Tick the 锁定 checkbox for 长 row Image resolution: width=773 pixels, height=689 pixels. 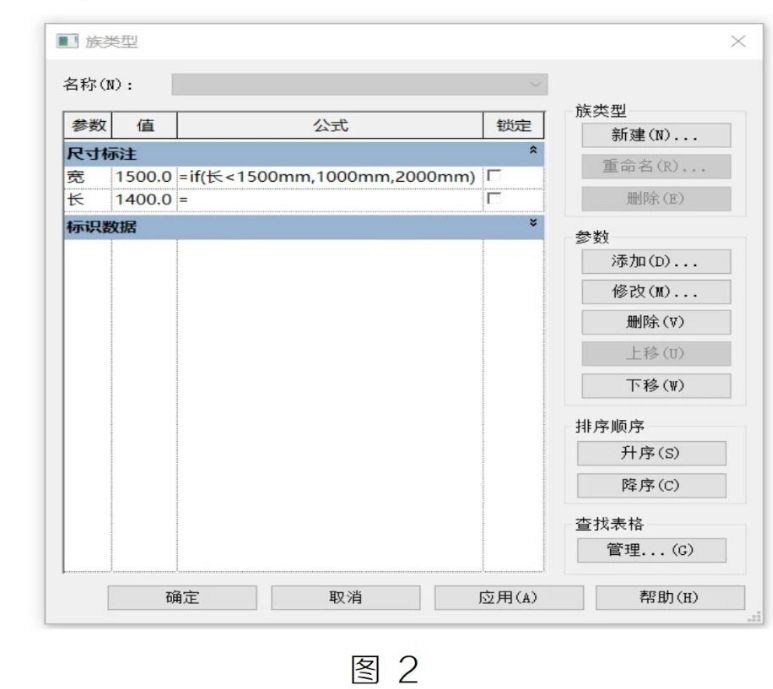click(493, 198)
